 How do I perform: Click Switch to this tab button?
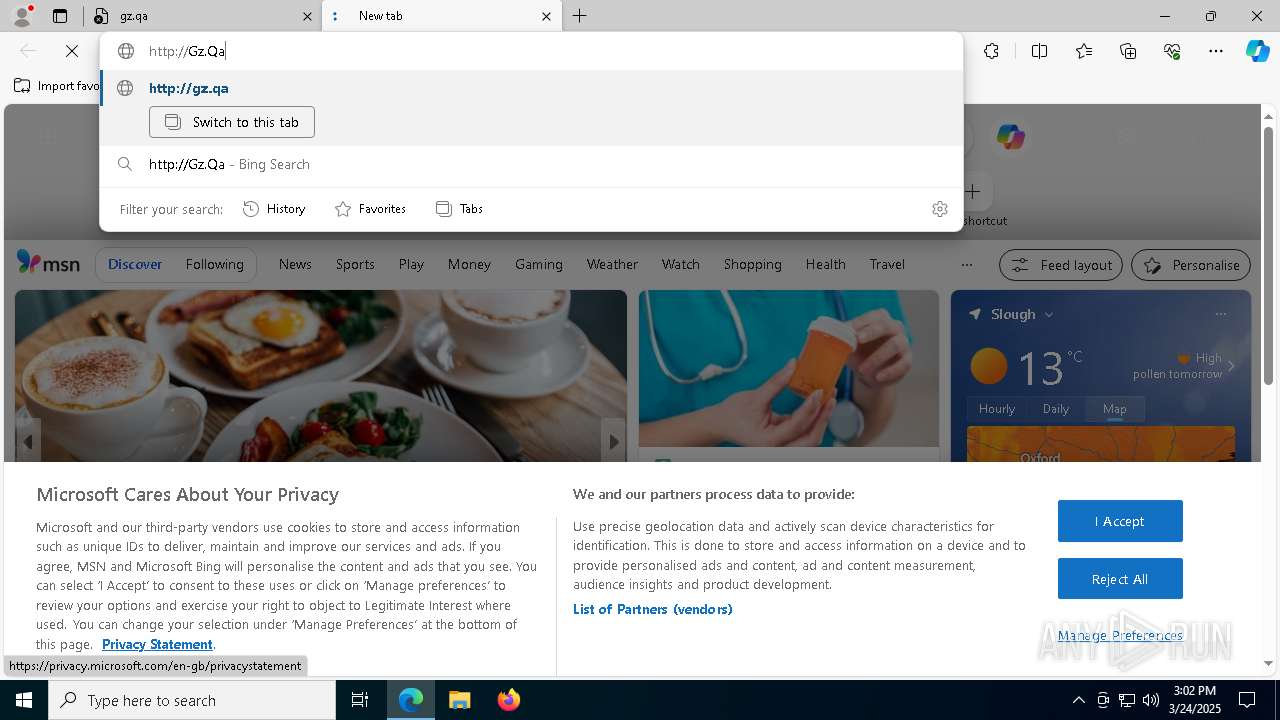point(232,122)
